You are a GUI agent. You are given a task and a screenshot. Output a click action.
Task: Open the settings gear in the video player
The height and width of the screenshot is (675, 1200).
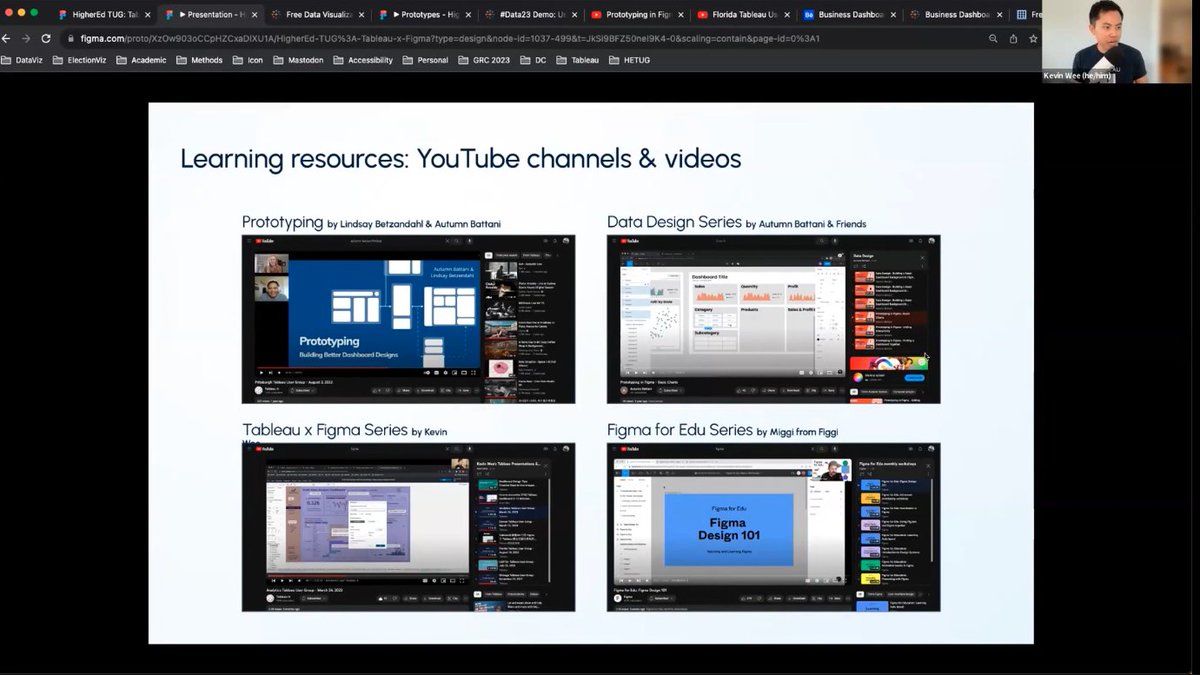446,372
